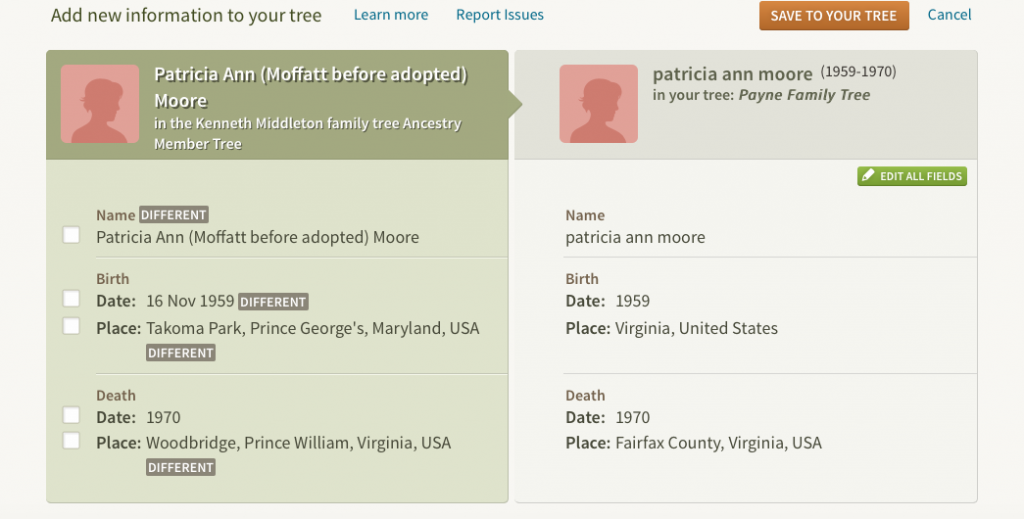1024x519 pixels.
Task: Select the Takoma Park birth place checkbox
Action: [71, 326]
